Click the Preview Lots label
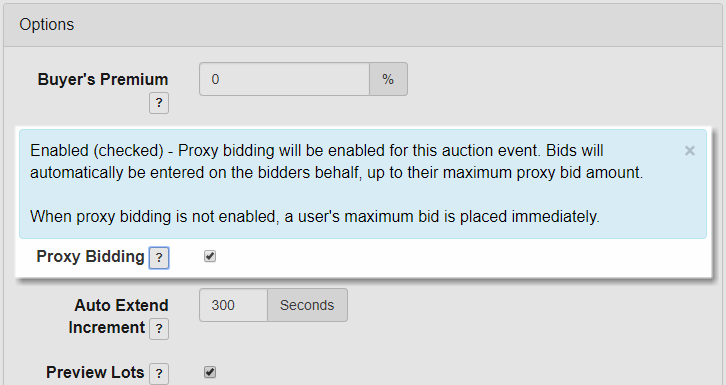The height and width of the screenshot is (385, 726). (95, 372)
